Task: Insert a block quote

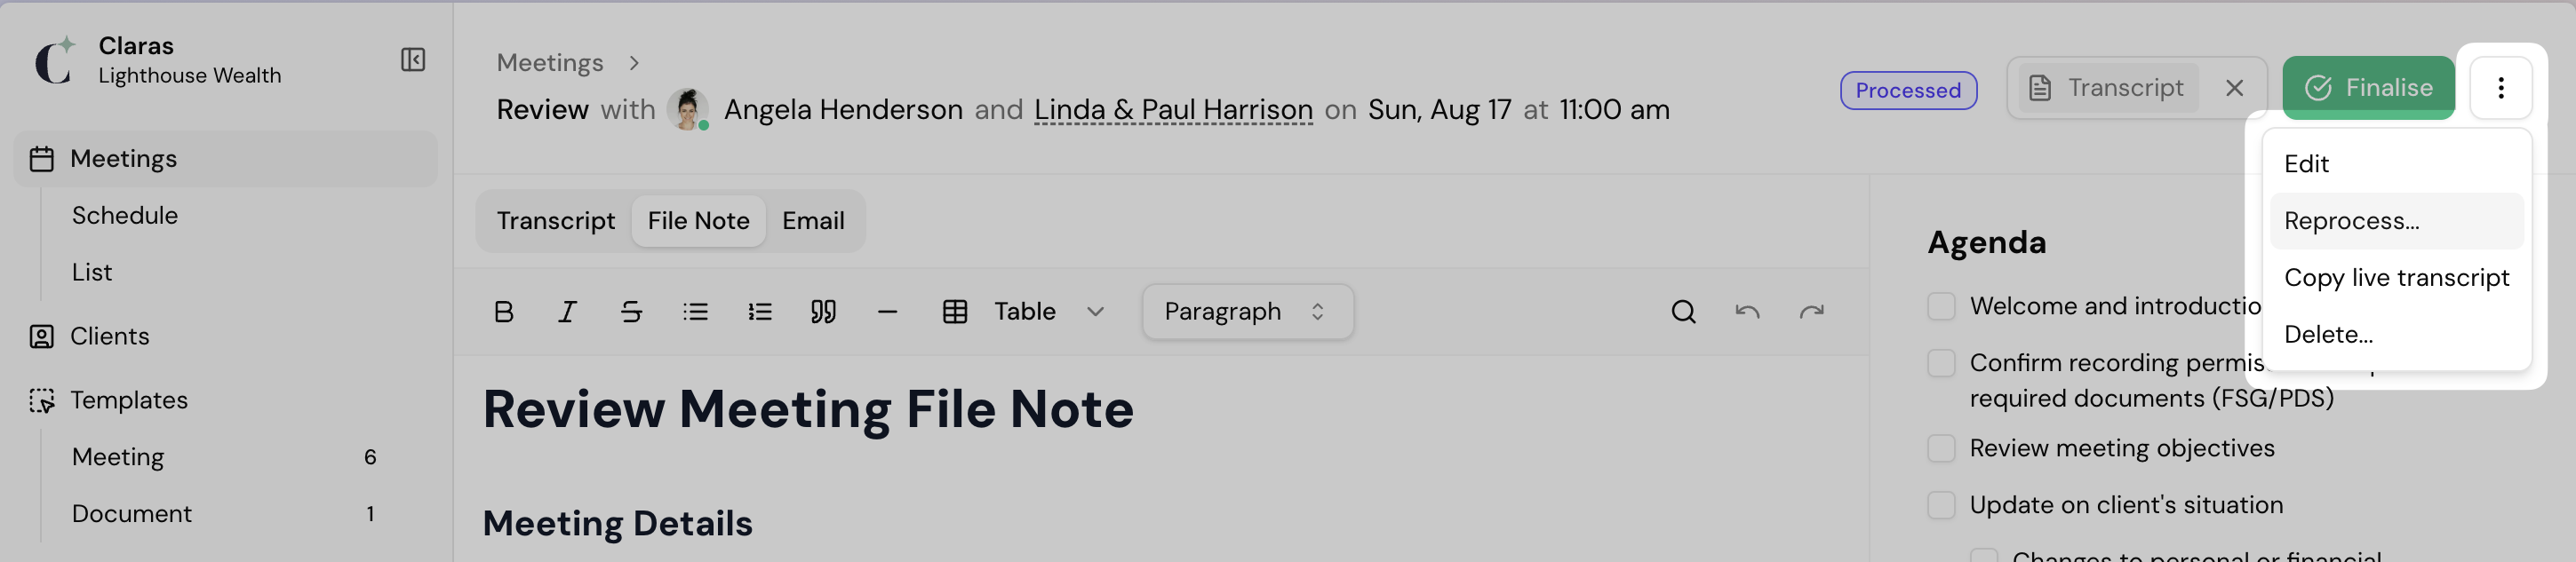Action: point(823,312)
